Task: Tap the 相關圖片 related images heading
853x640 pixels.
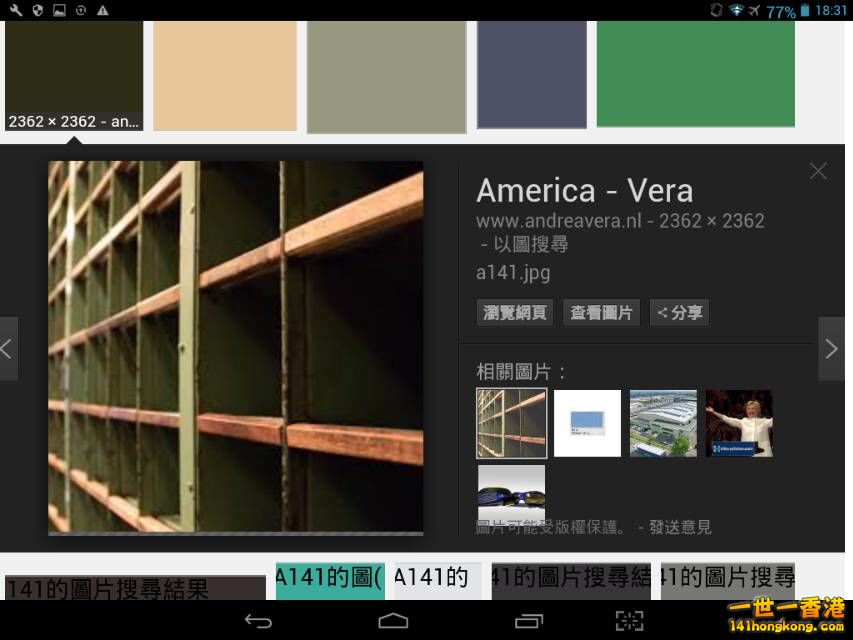Action: point(520,372)
